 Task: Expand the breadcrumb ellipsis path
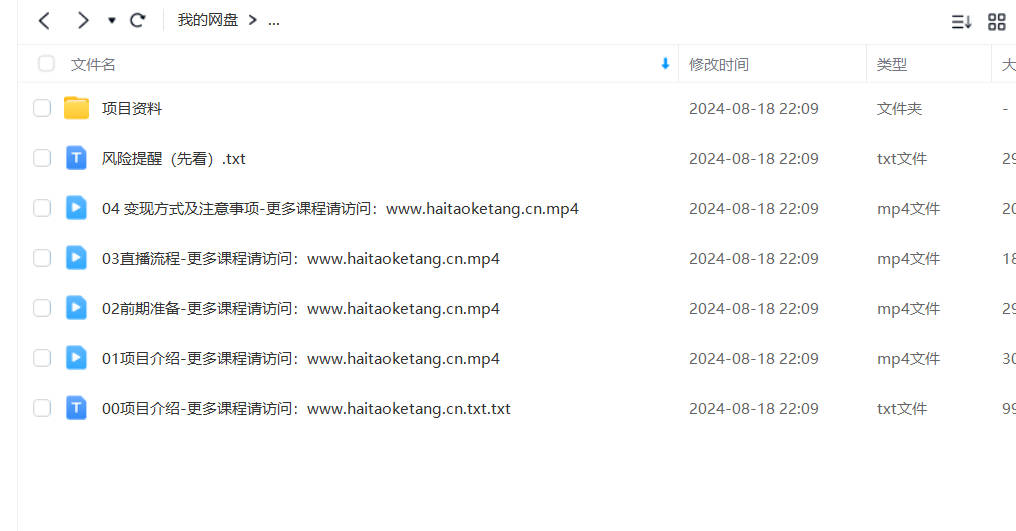coord(273,21)
